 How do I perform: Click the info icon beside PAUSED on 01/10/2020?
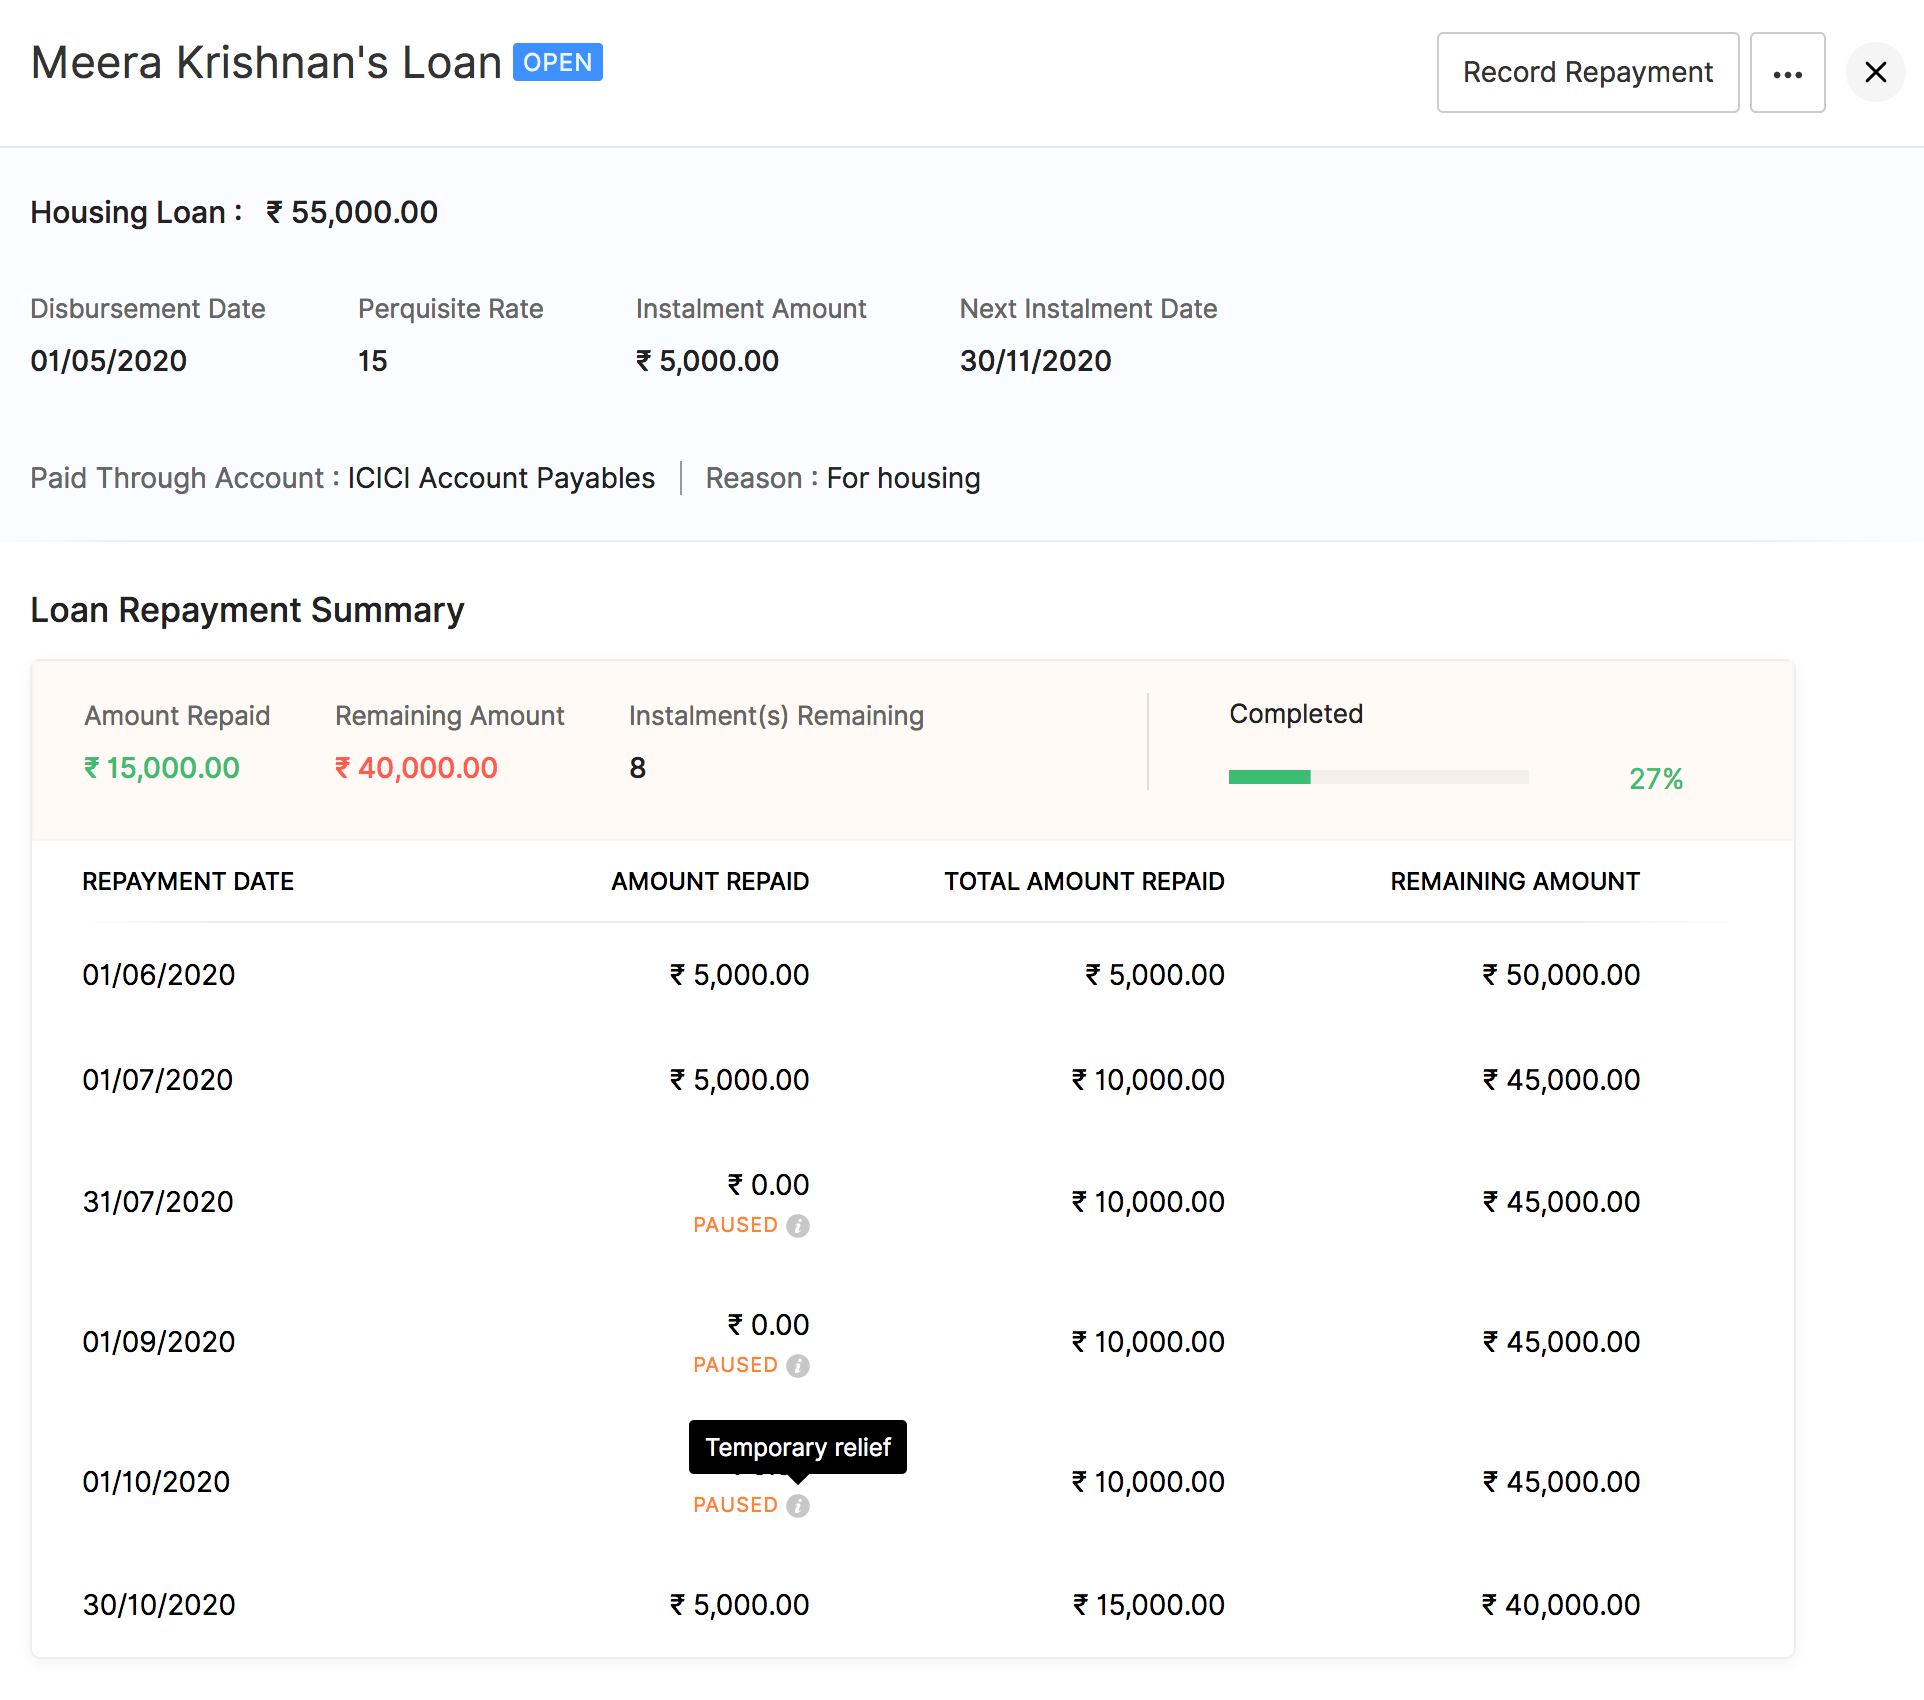pyautogui.click(x=798, y=1505)
